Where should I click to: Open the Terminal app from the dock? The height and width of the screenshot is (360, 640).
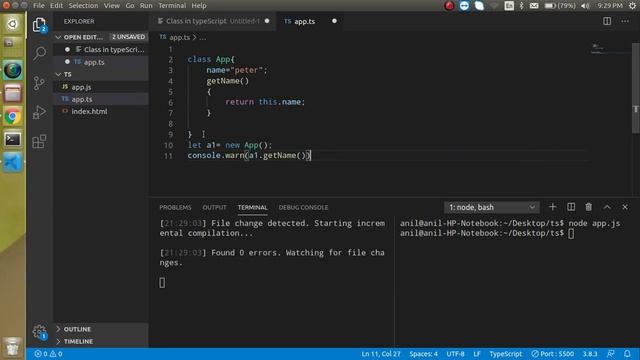12,140
